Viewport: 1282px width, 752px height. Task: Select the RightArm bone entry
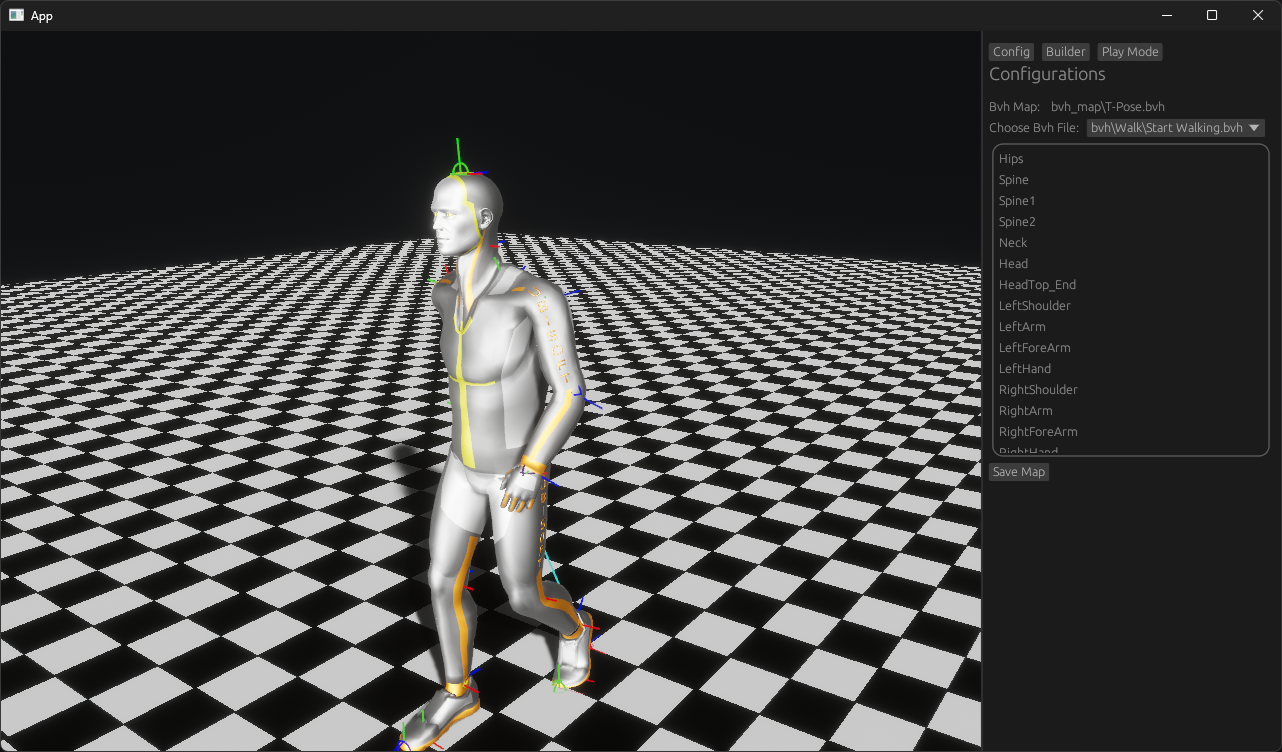pos(1026,411)
